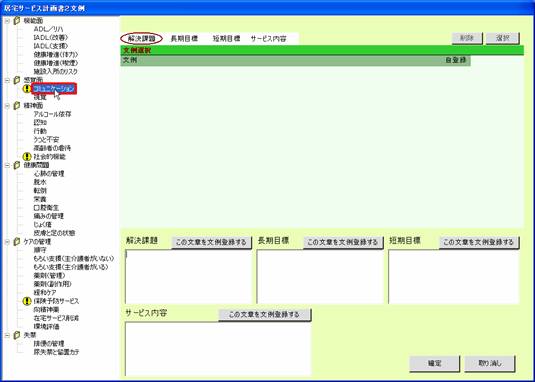Click the folder icon for 精神面
535x382 pixels.
tap(17, 106)
